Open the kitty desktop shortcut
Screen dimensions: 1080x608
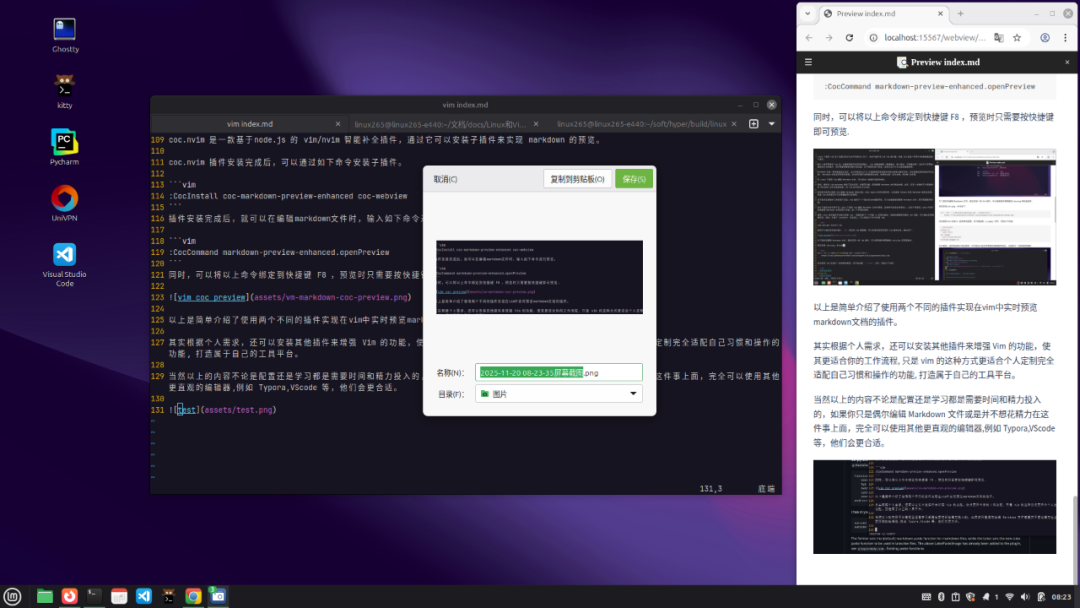click(65, 91)
